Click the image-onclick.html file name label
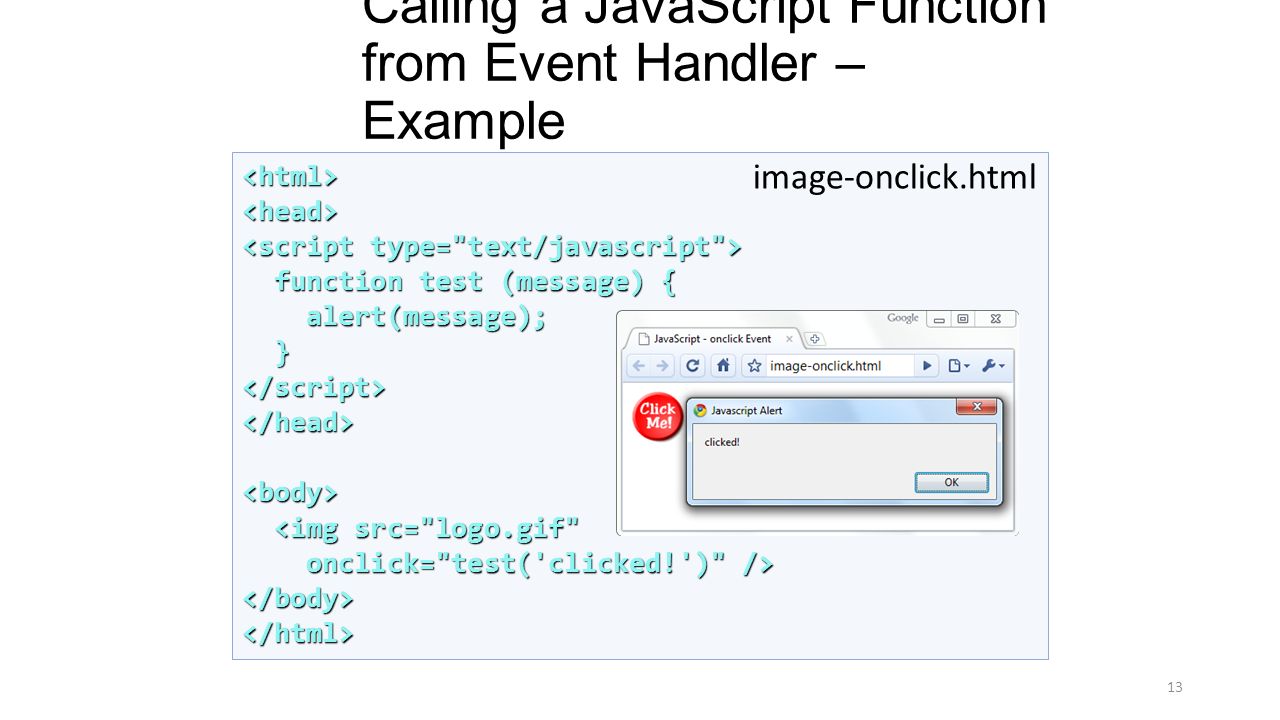The image size is (1280, 720). [894, 178]
